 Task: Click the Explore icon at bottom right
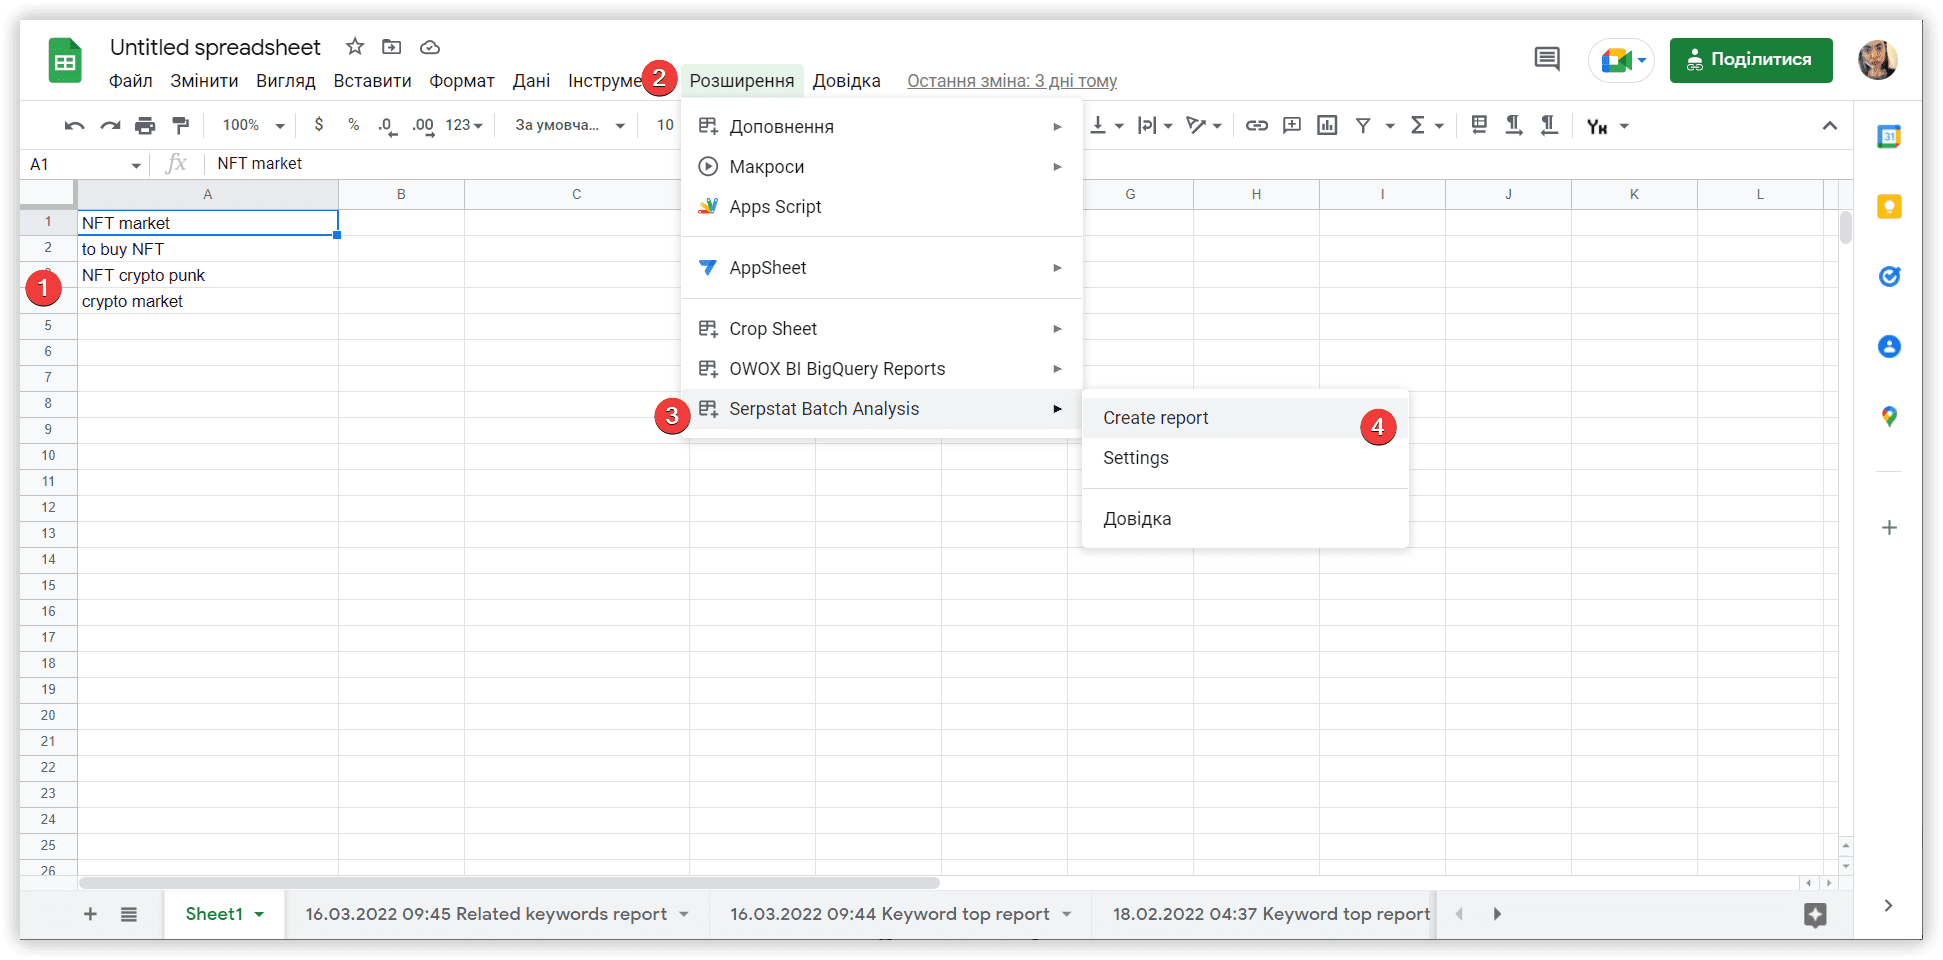[x=1815, y=914]
